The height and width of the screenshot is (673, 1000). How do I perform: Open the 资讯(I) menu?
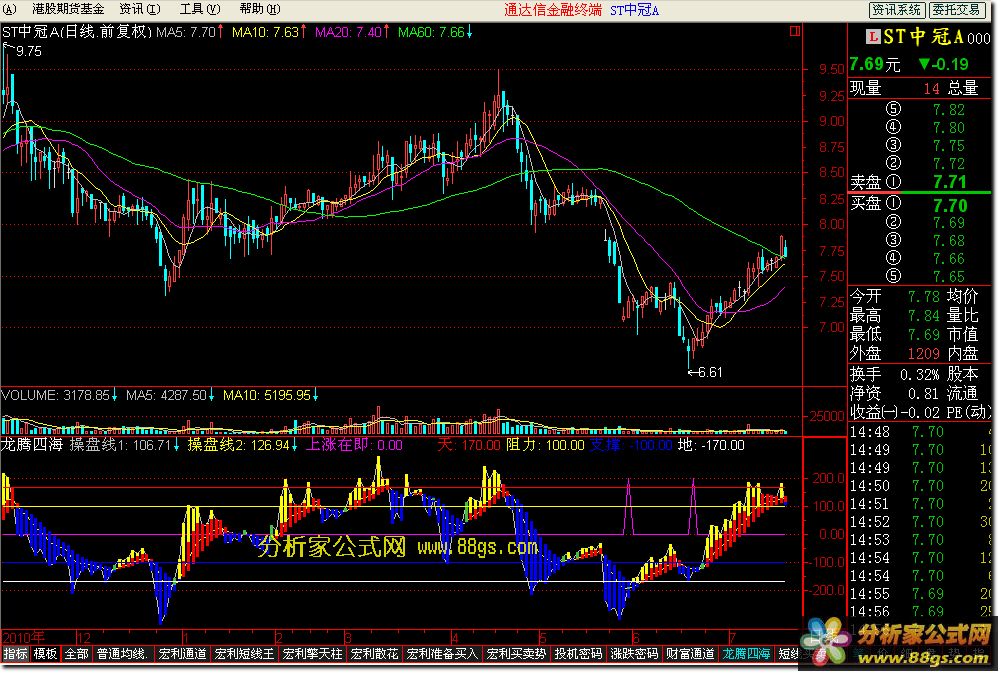coord(140,9)
